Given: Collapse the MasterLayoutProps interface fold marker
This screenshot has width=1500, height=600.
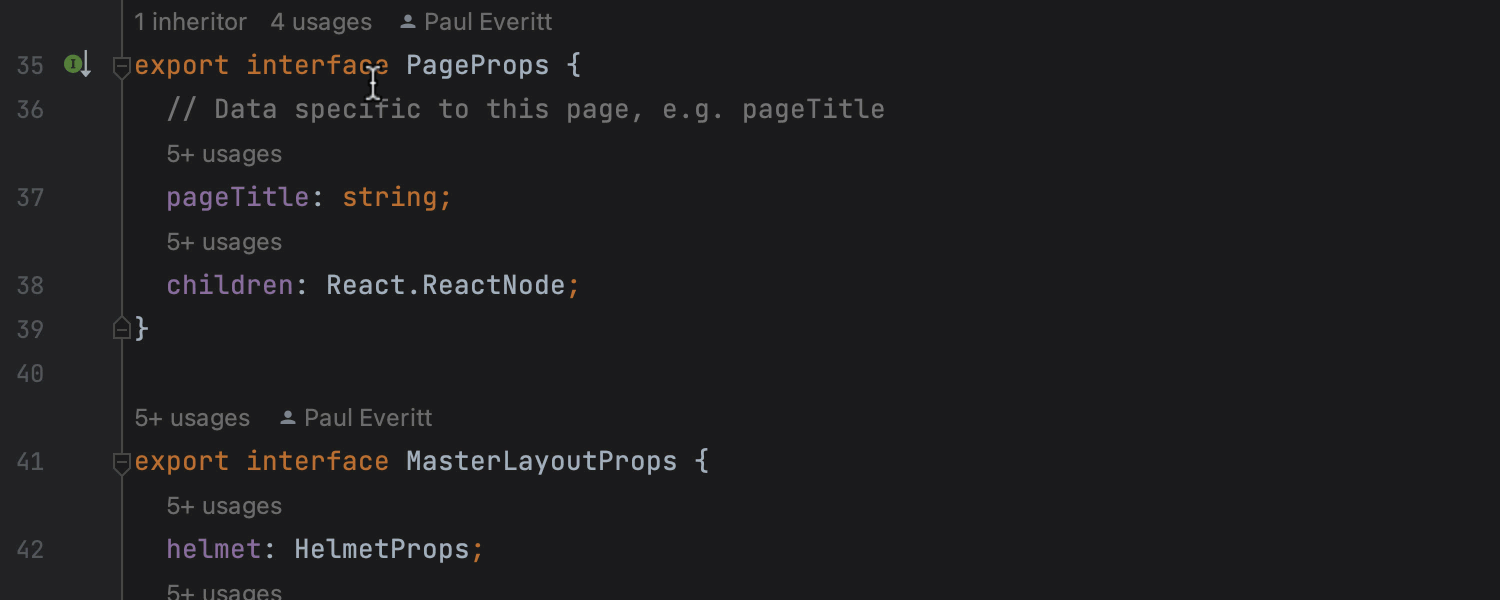Looking at the screenshot, I should point(122,463).
